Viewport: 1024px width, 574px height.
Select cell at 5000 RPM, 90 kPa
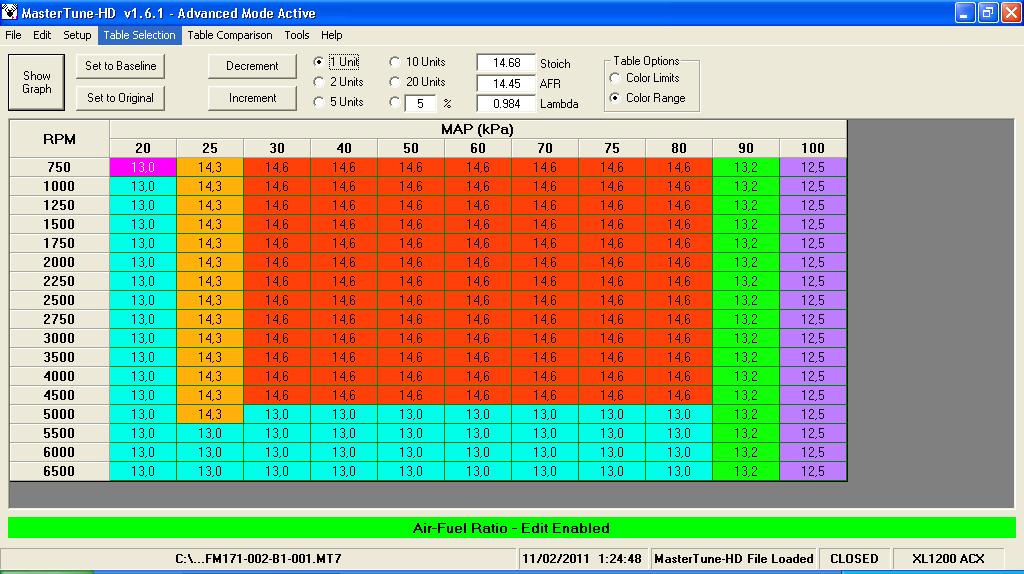pos(746,414)
